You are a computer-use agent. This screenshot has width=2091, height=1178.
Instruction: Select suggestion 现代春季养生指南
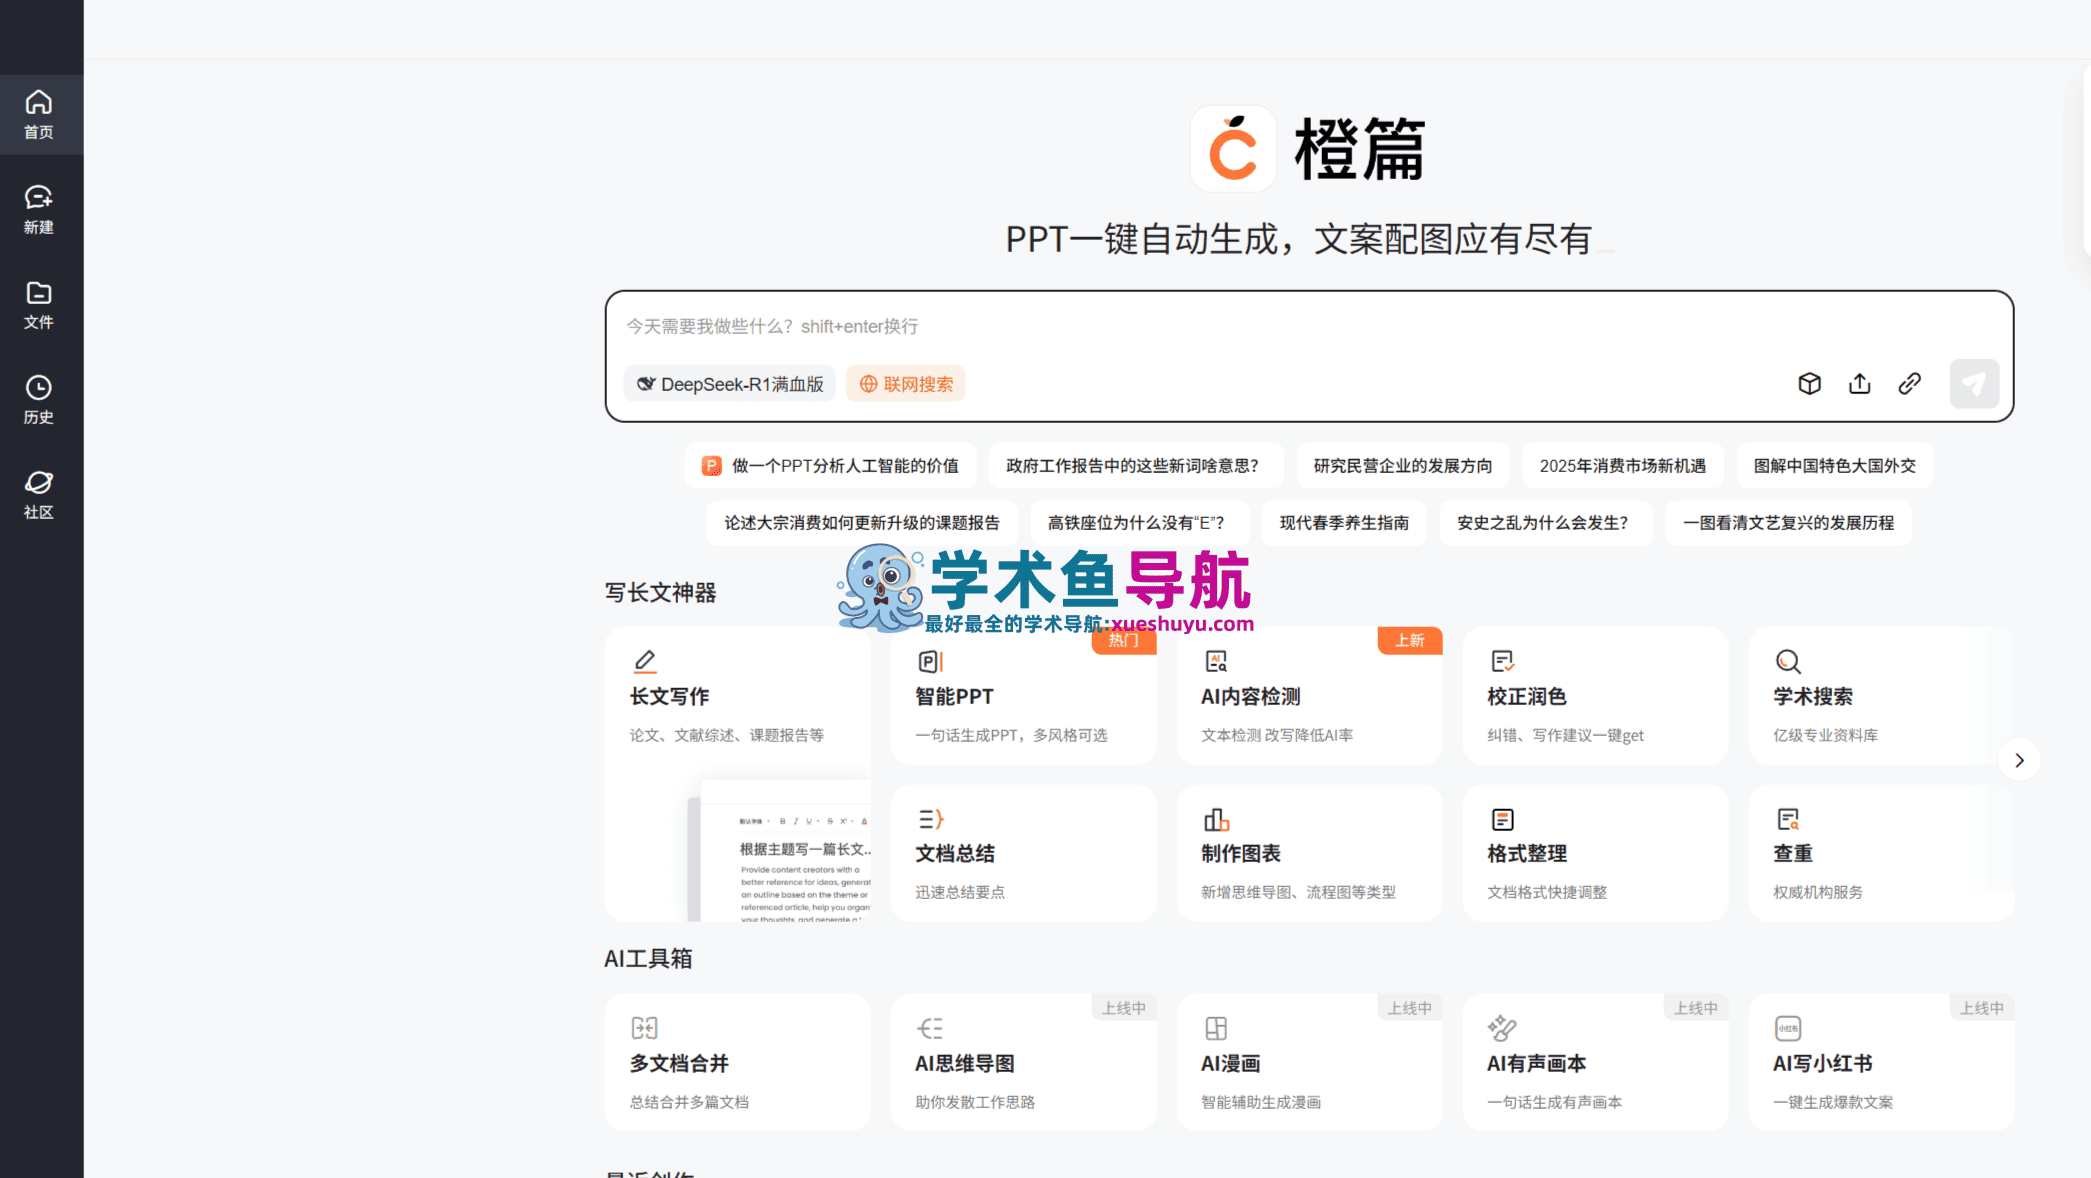1344,523
